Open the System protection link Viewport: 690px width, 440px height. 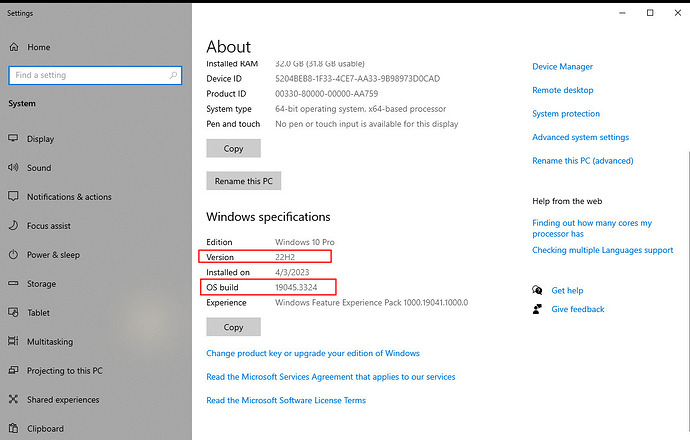566,114
